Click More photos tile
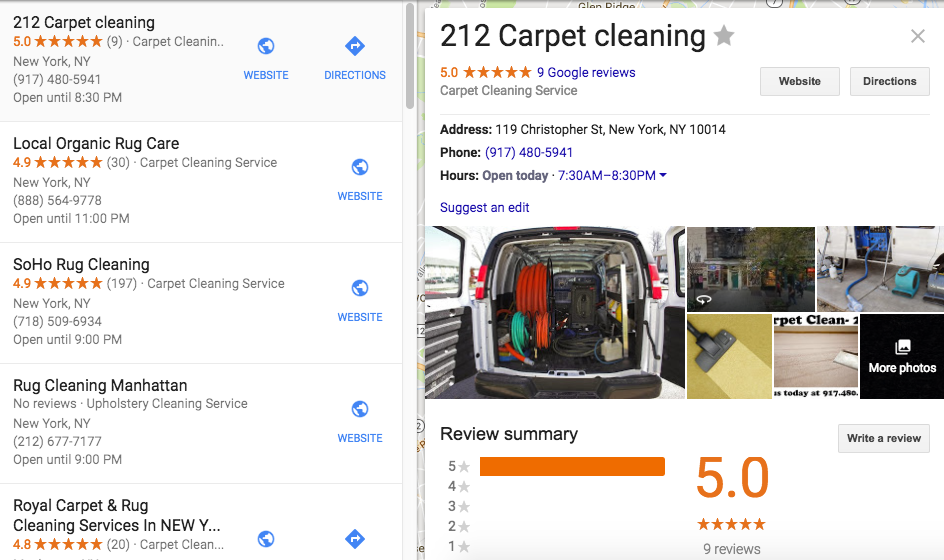Viewport: 944px width, 560px height. coord(902,356)
